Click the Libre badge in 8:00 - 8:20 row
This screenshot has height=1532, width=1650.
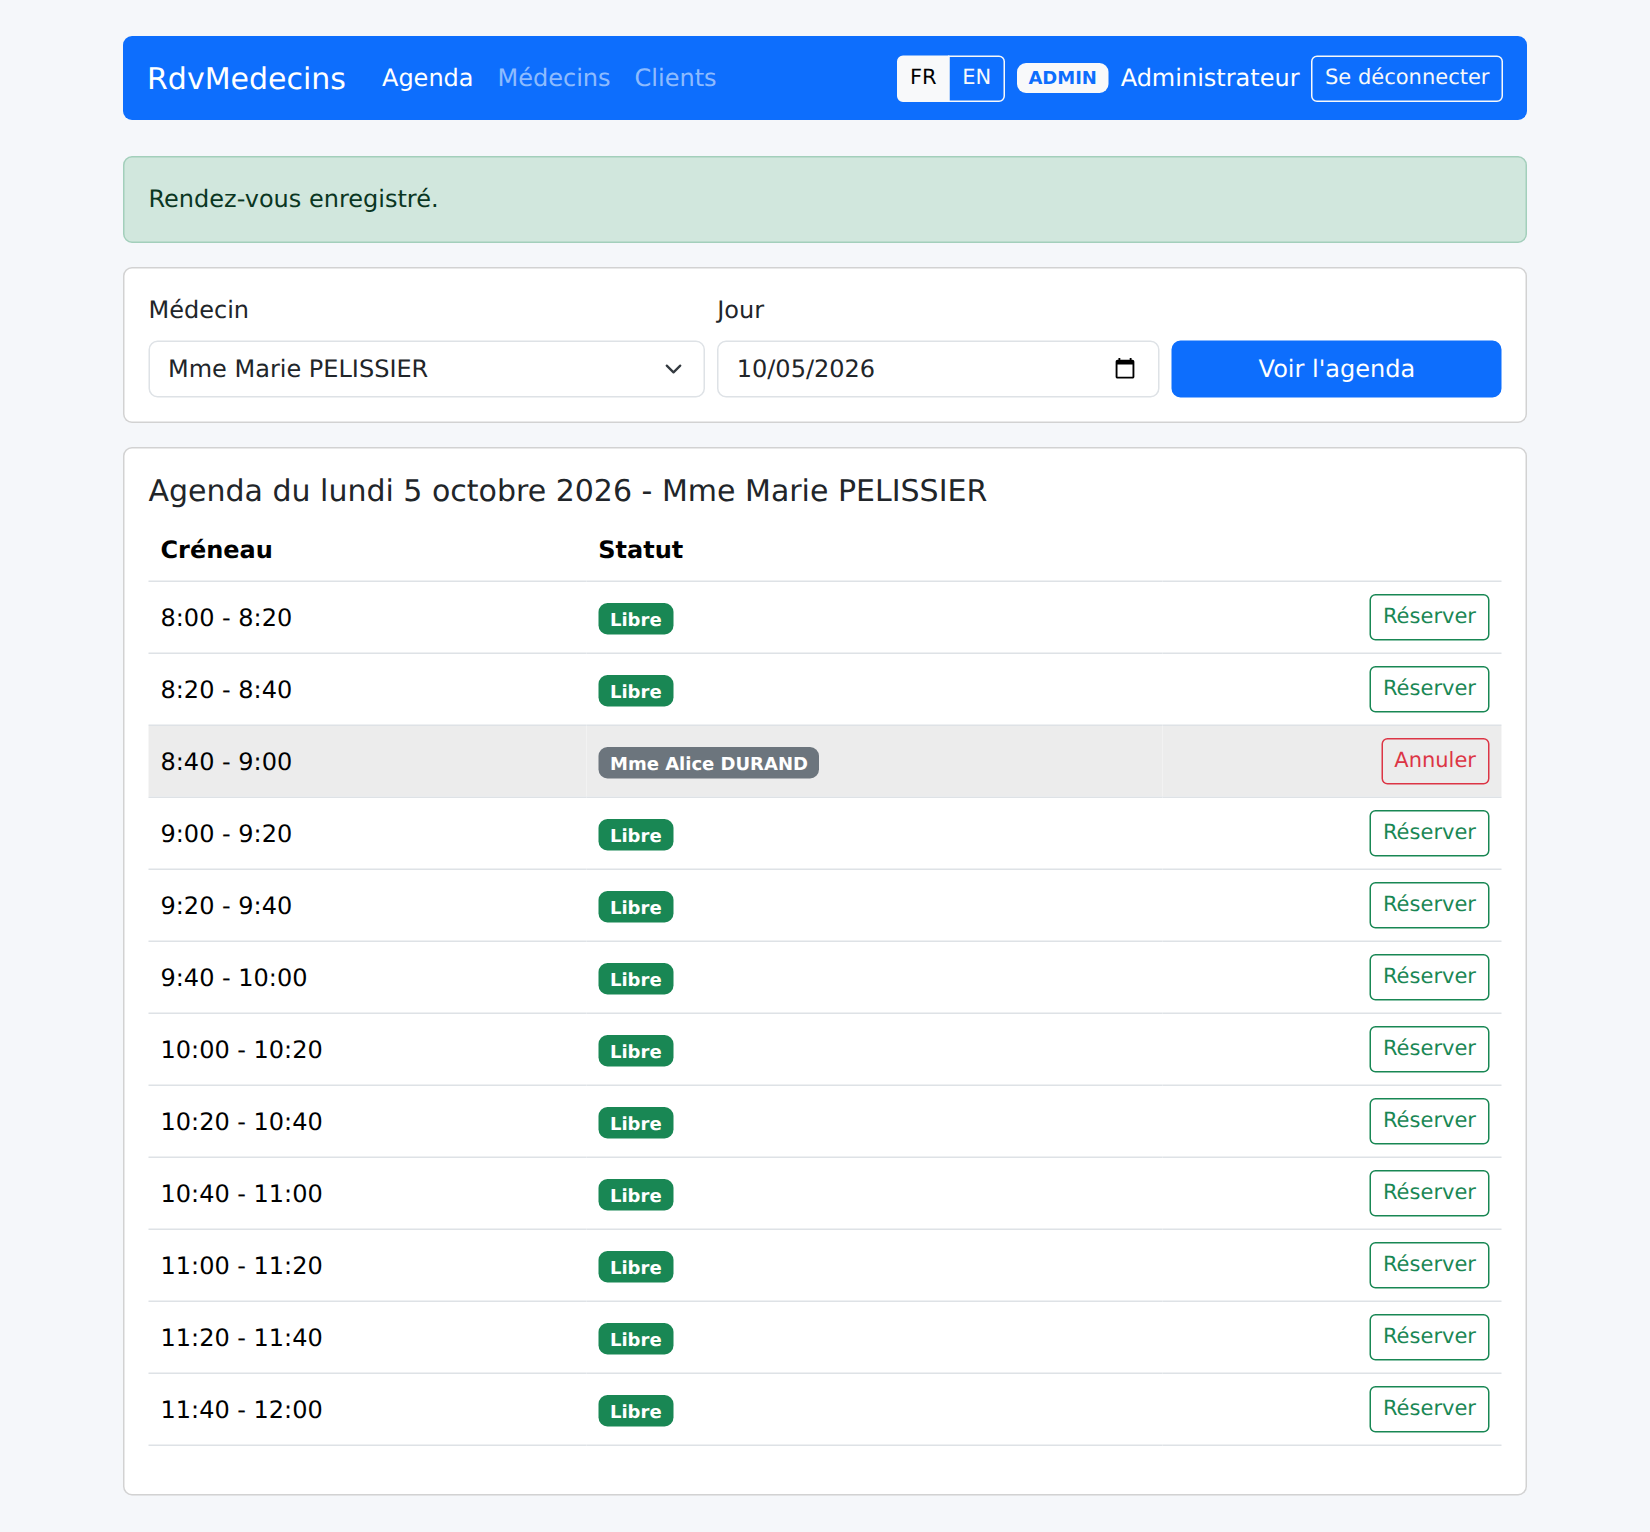(x=636, y=619)
